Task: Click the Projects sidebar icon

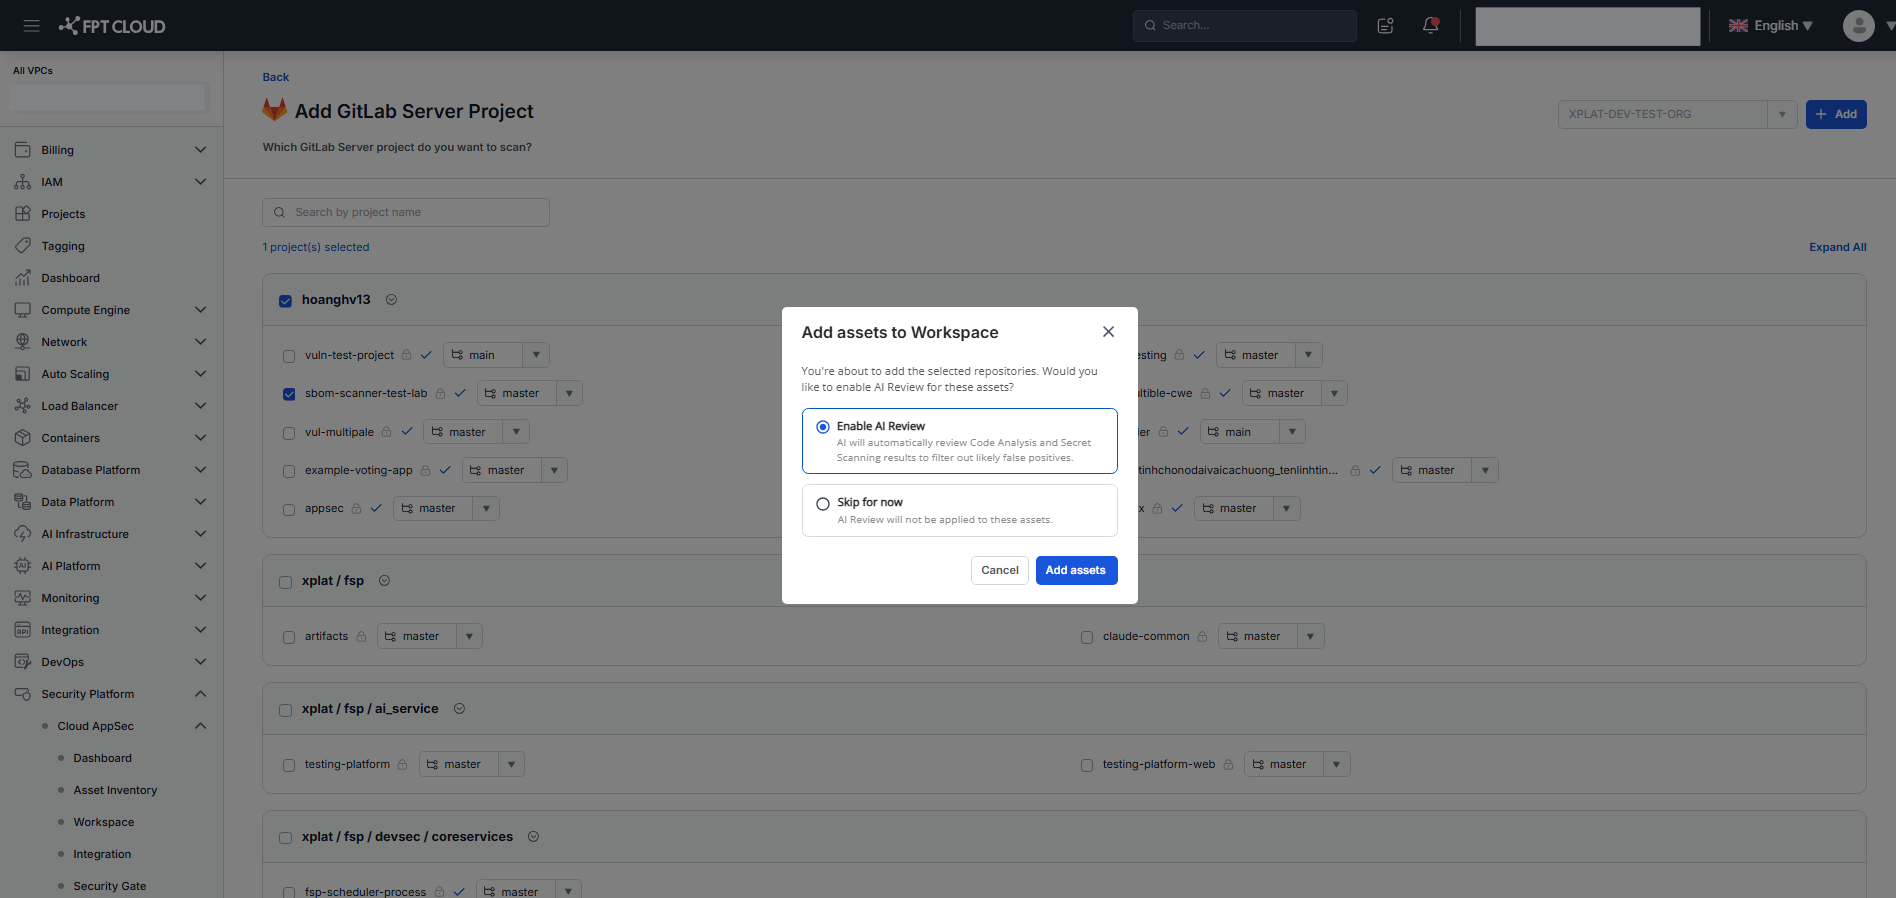Action: point(23,214)
